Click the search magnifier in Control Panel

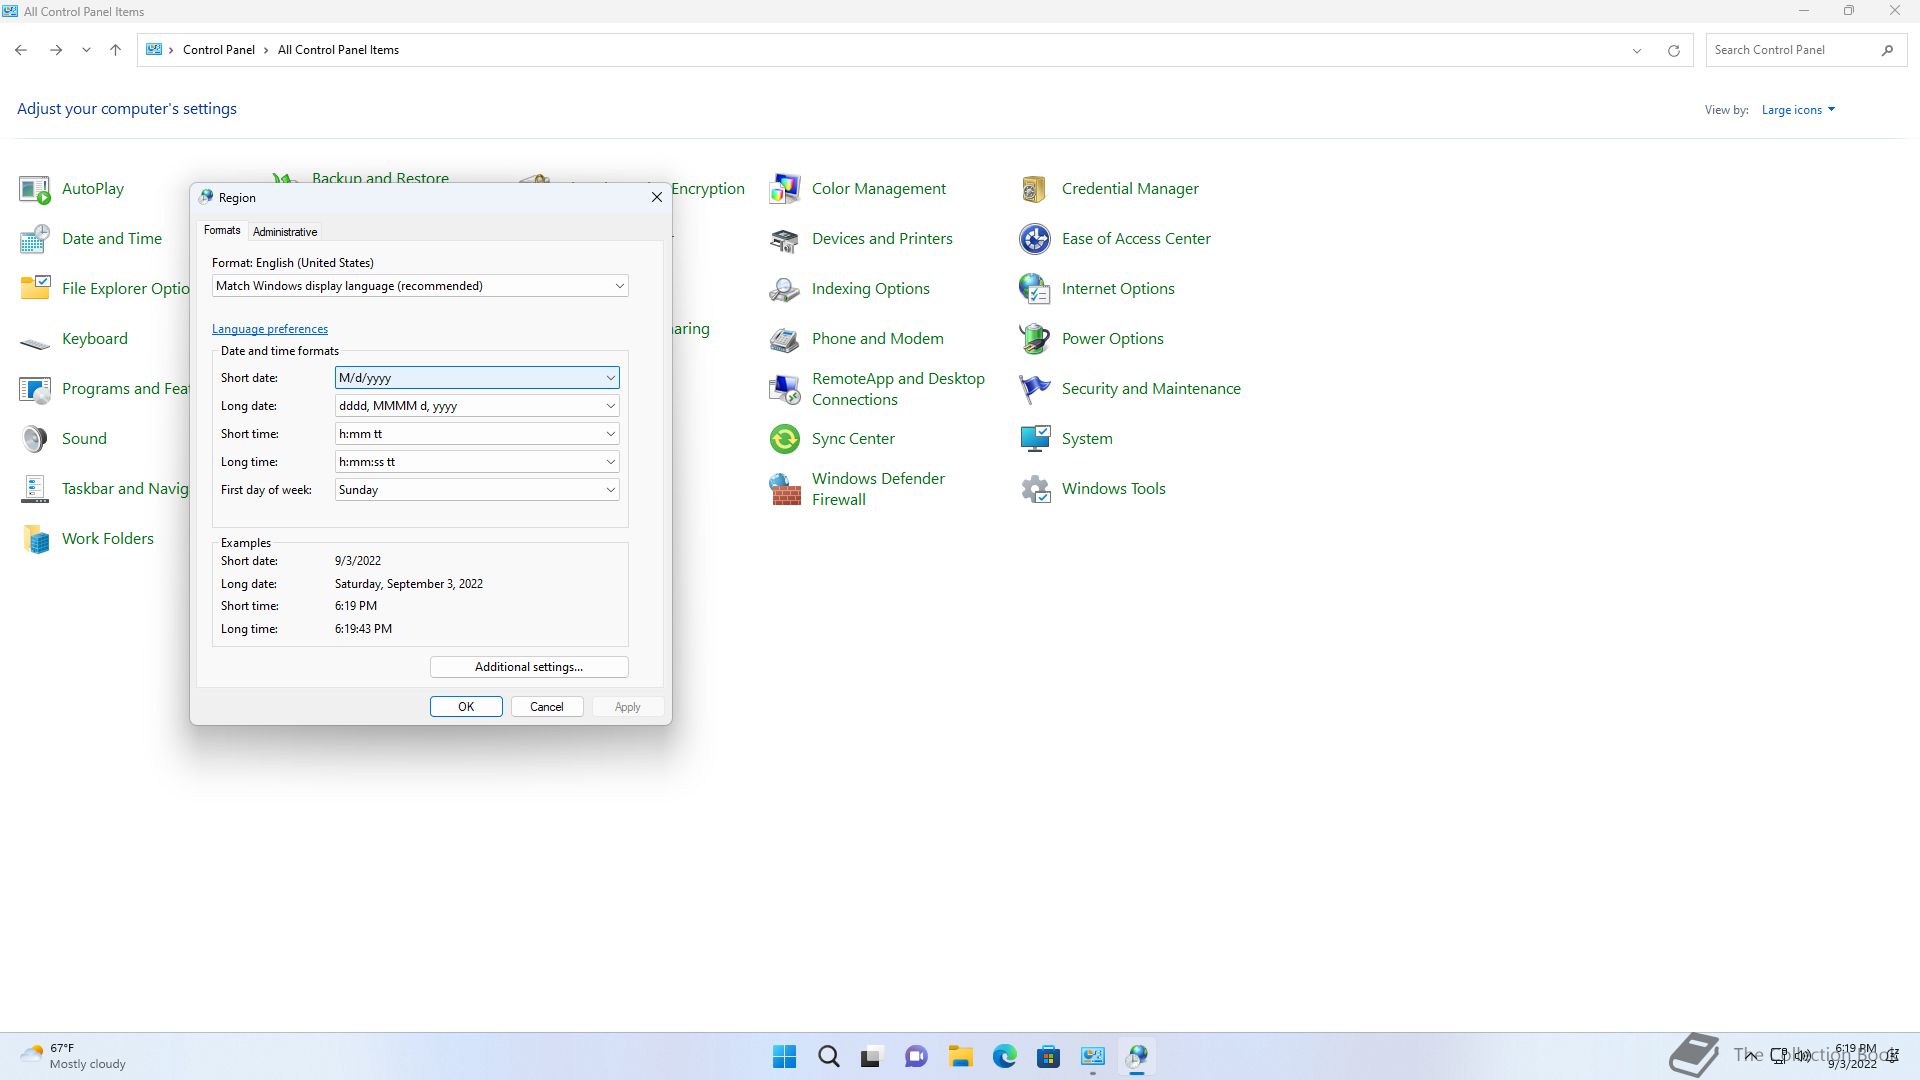[1887, 50]
